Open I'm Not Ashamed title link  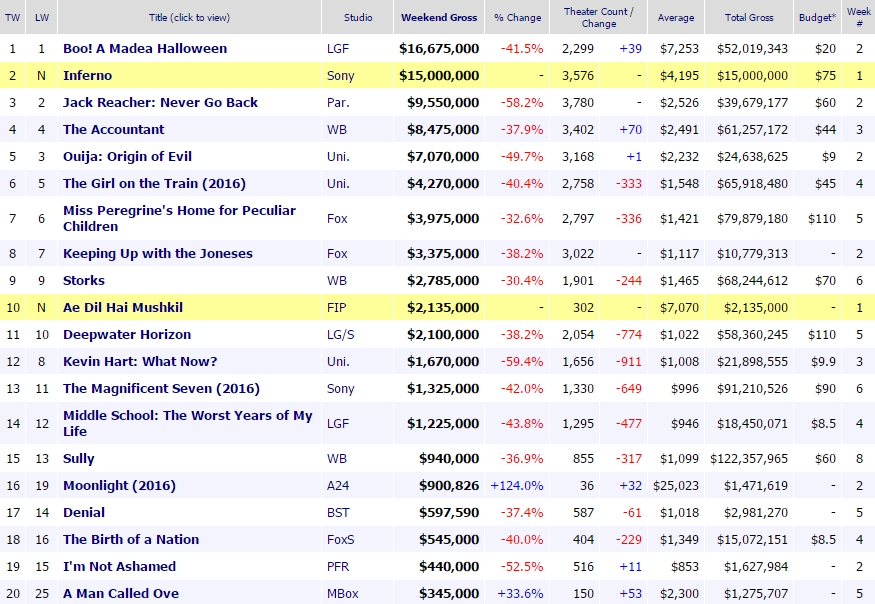click(x=119, y=567)
